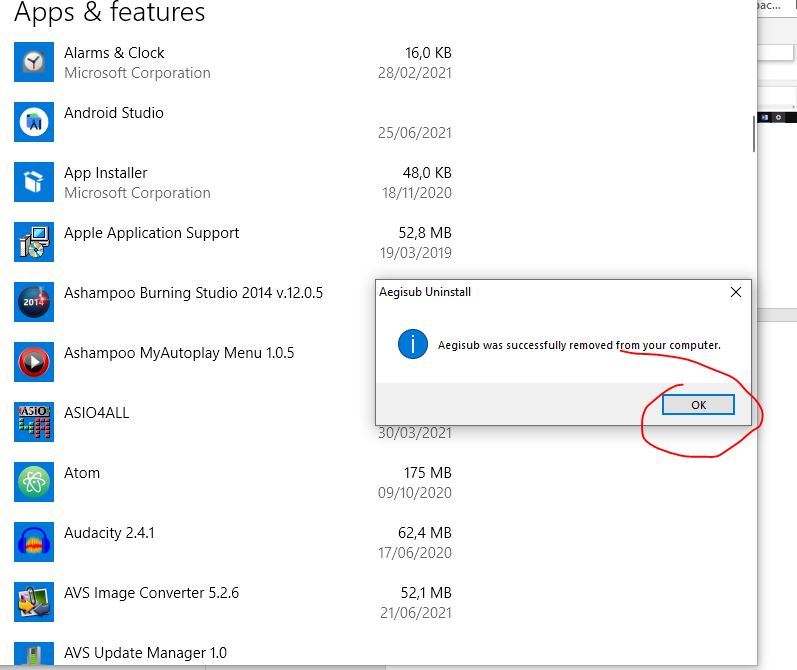This screenshot has width=797, height=670.
Task: Click the 175 MB size of Atom
Action: (x=428, y=473)
